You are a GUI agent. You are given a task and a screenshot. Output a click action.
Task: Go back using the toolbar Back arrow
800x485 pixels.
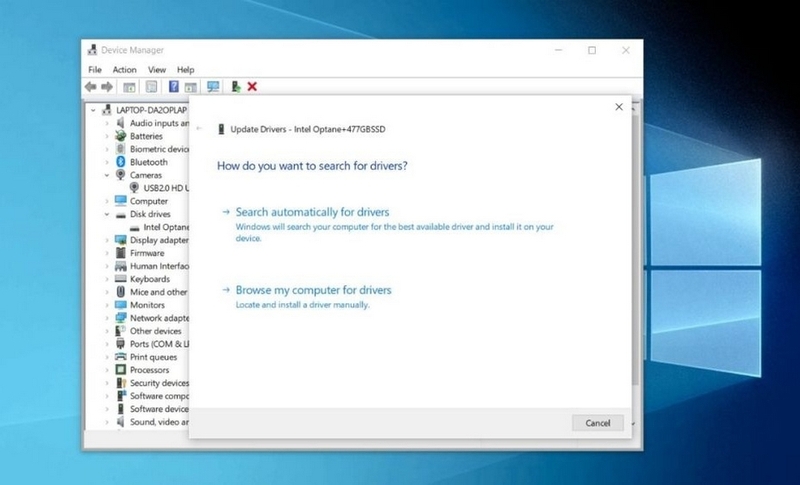pyautogui.click(x=91, y=87)
